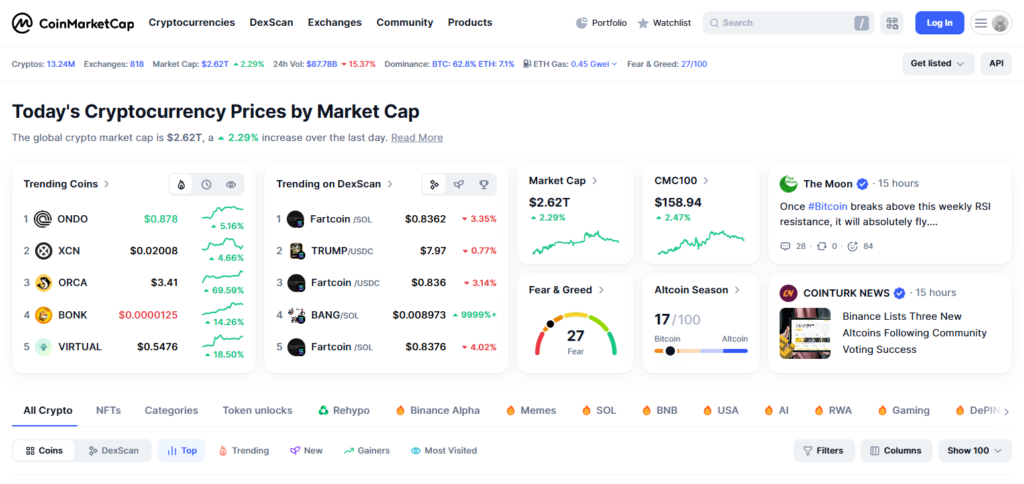Open the Community menu
The image size is (1024, 484).
[404, 22]
